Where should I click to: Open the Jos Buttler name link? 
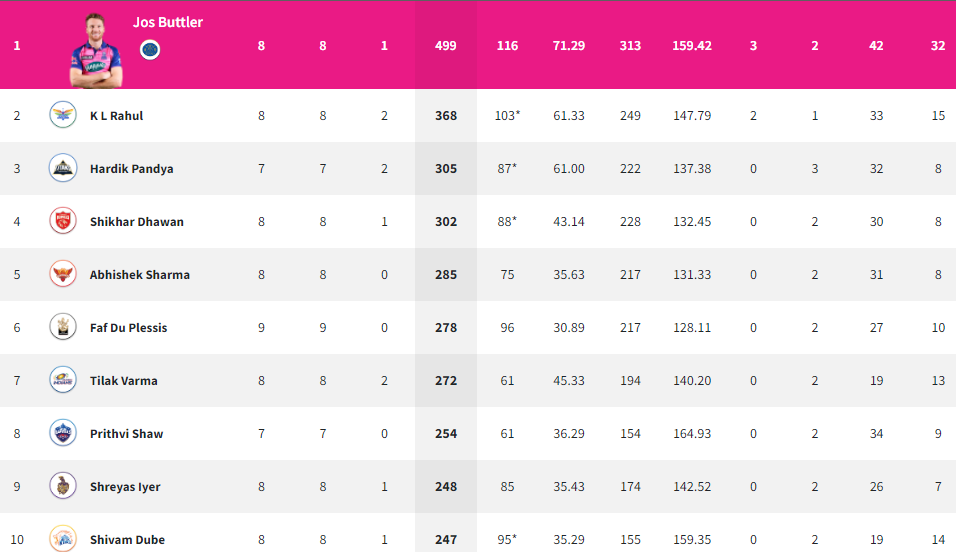pos(168,22)
